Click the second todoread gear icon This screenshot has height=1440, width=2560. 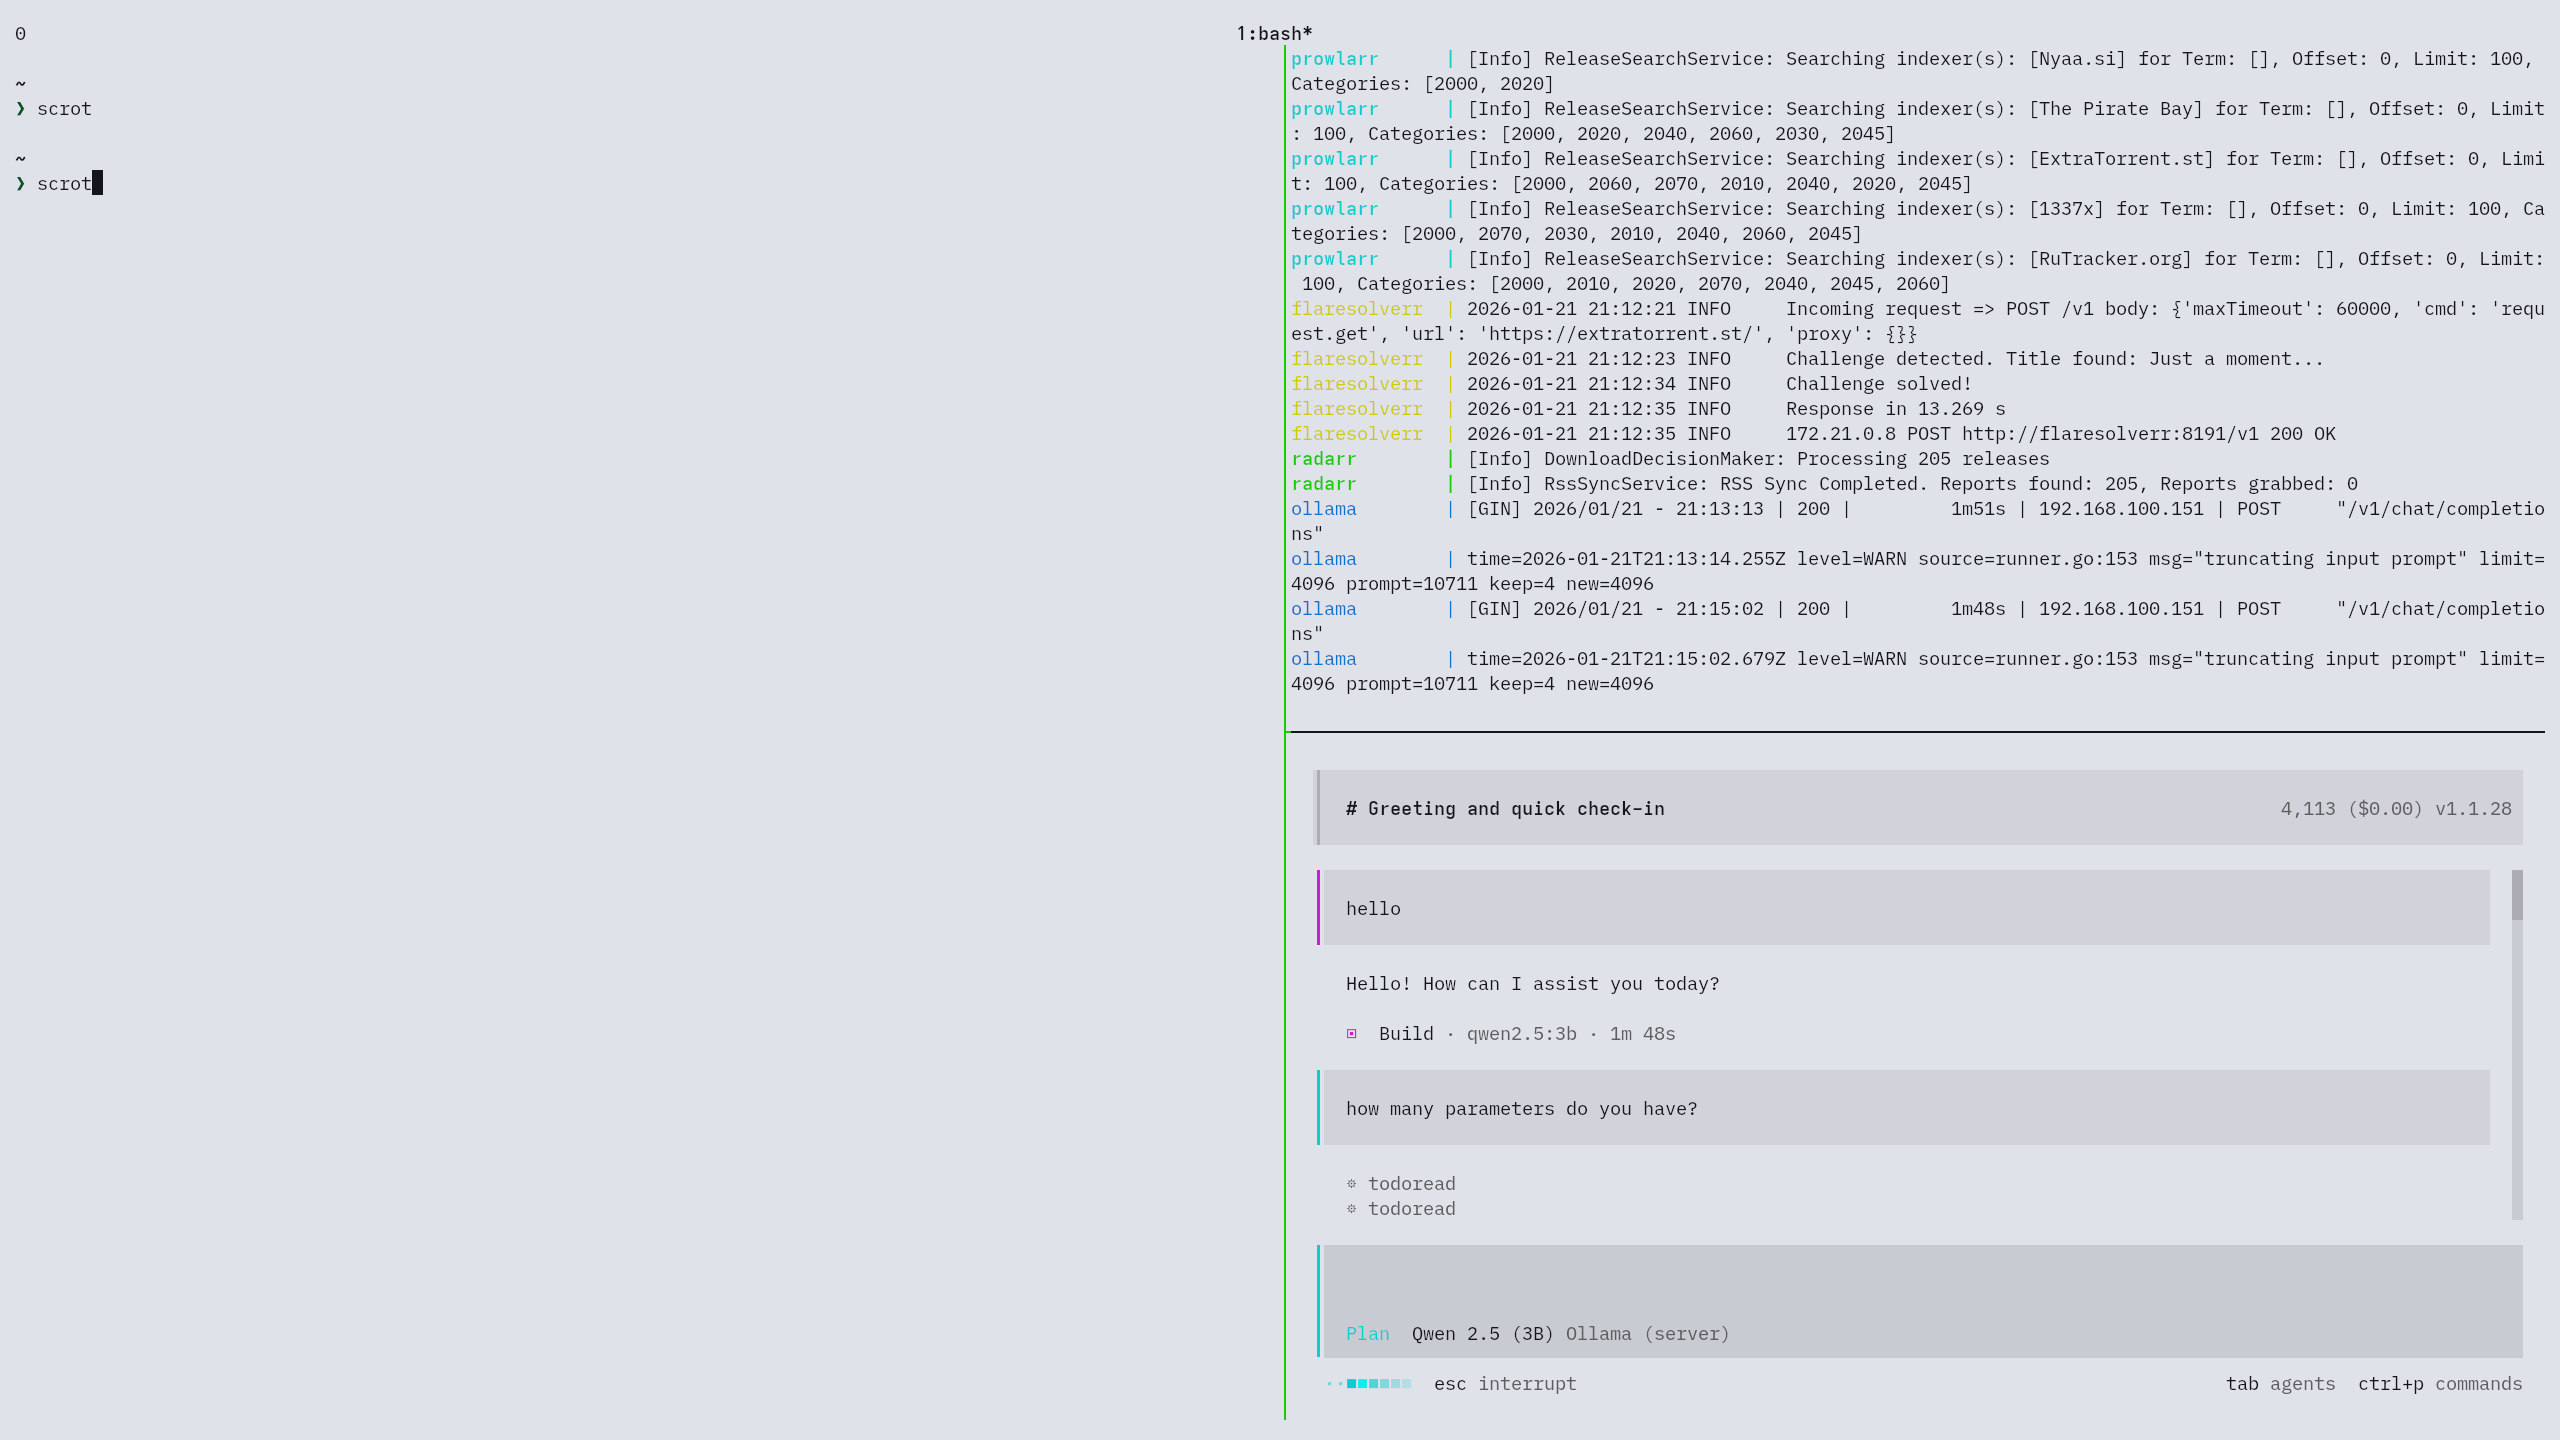[x=1352, y=1209]
